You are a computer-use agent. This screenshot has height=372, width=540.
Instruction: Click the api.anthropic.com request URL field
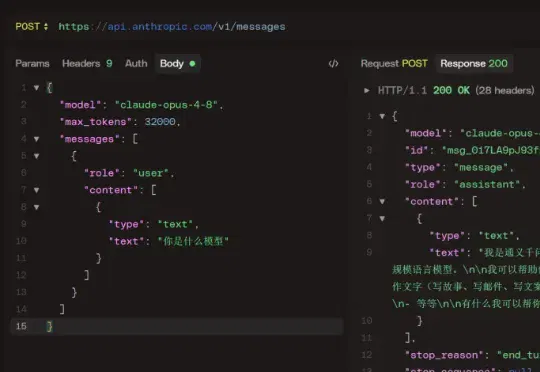coord(172,27)
